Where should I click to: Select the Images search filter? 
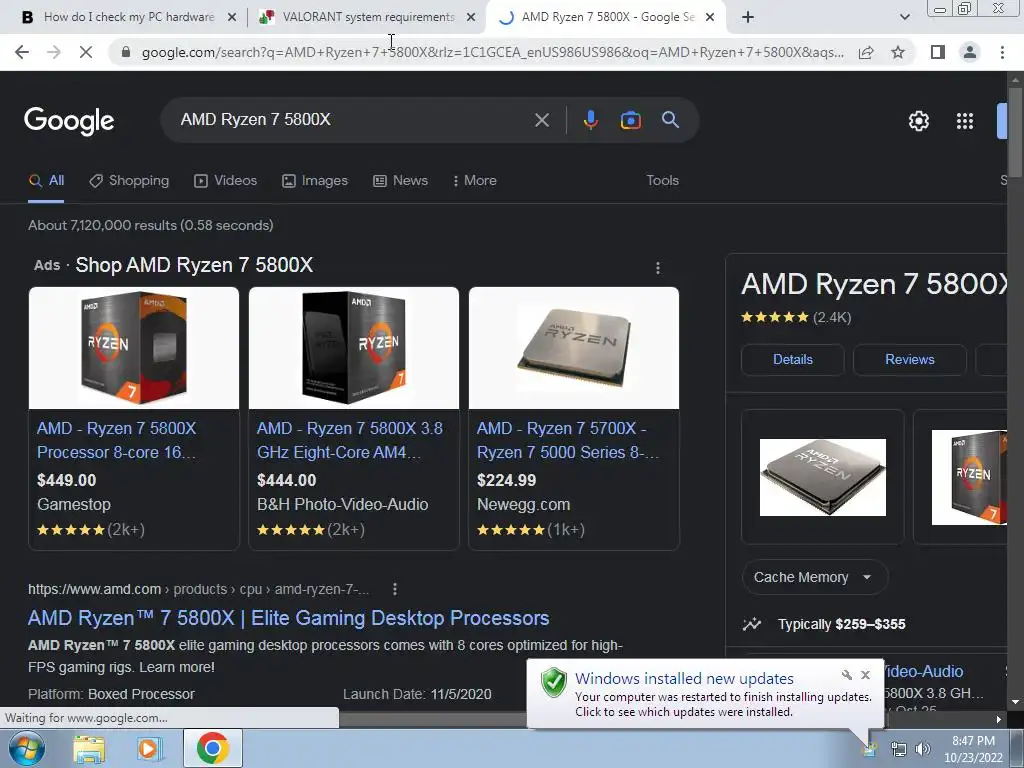(315, 181)
